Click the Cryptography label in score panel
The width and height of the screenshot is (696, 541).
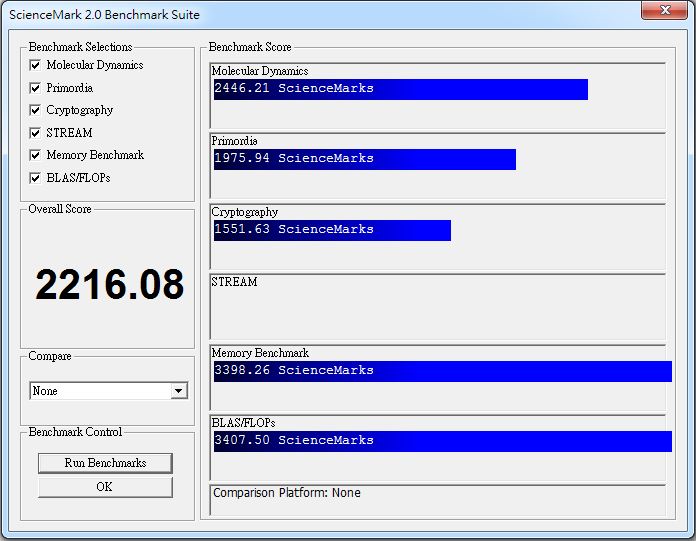(x=245, y=212)
